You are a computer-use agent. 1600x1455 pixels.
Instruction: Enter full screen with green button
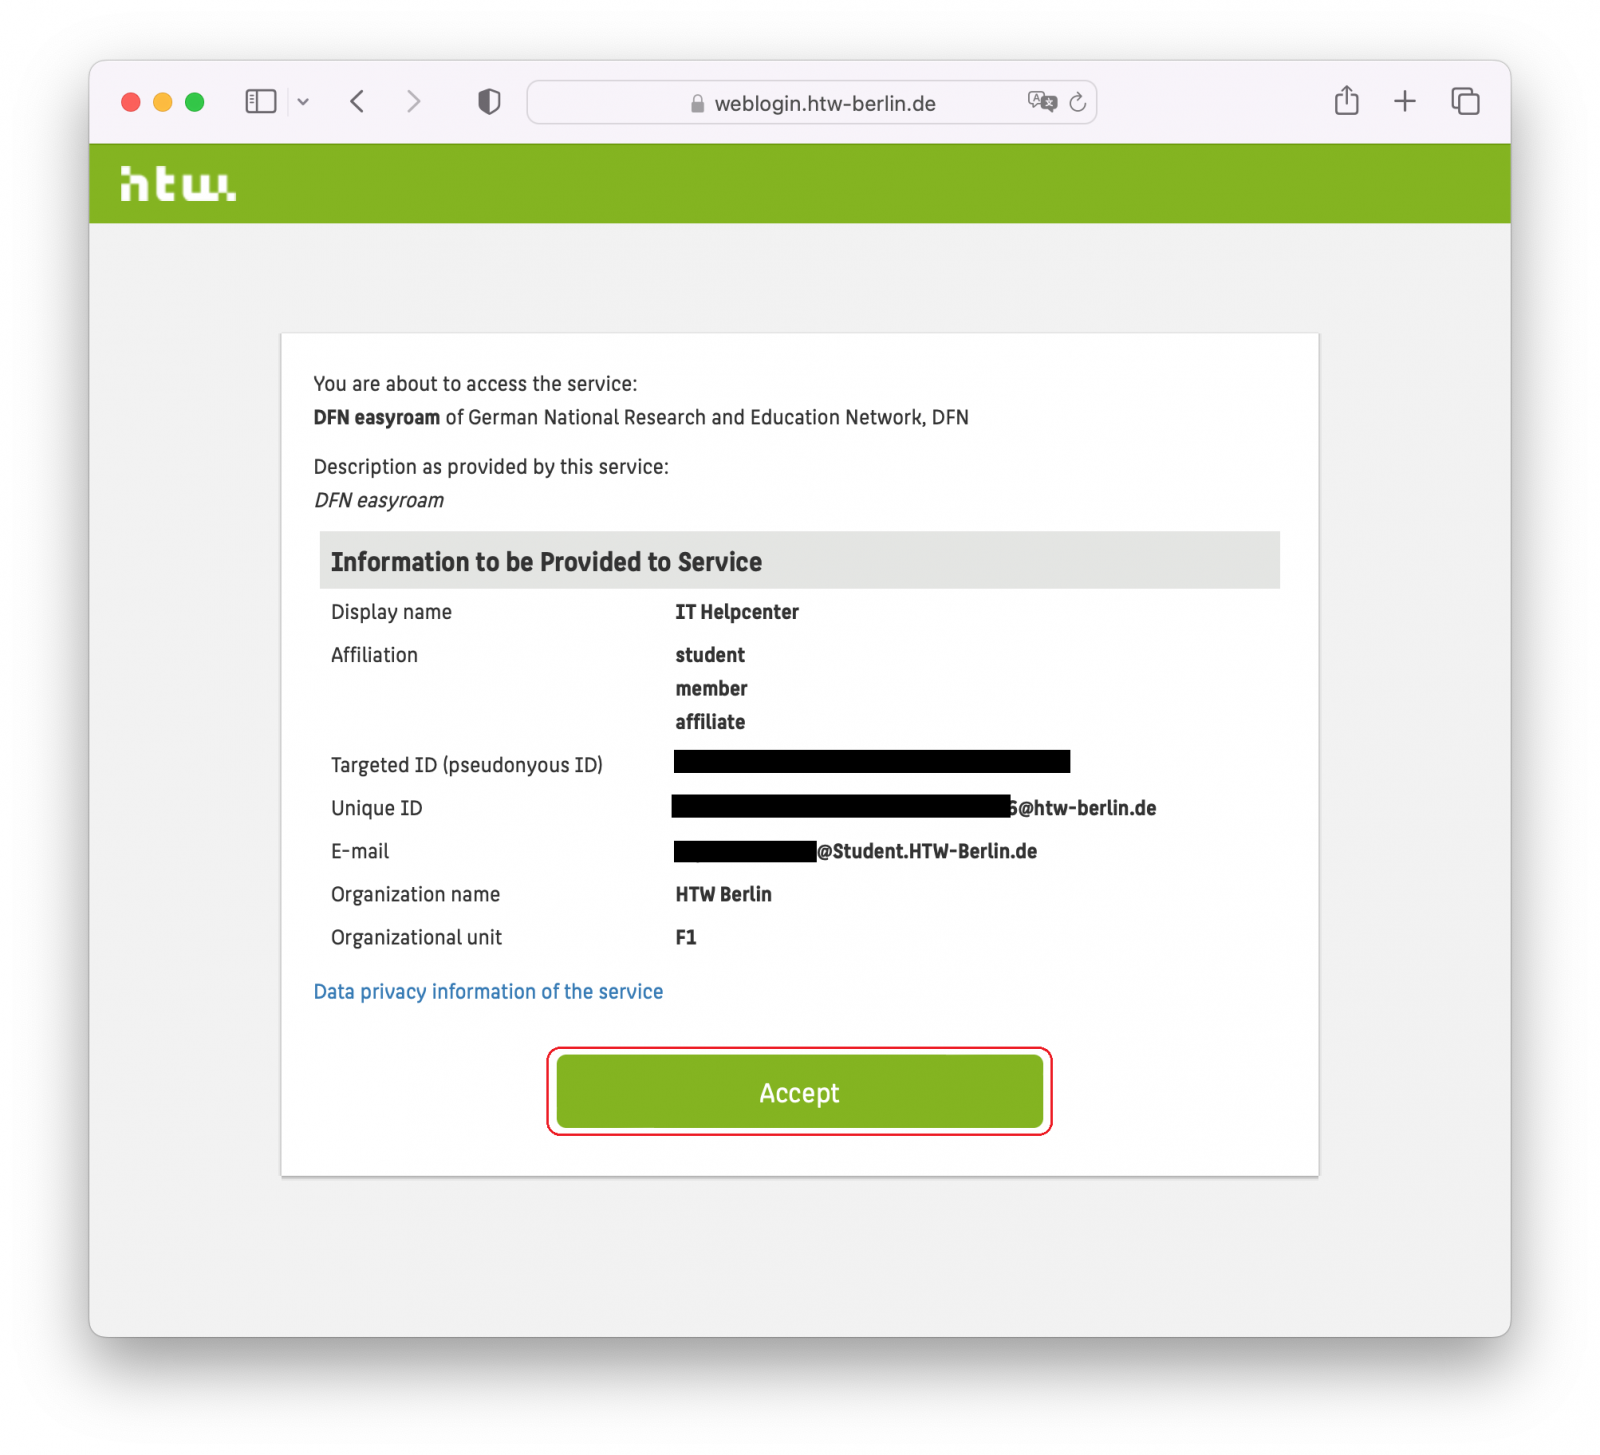[195, 102]
